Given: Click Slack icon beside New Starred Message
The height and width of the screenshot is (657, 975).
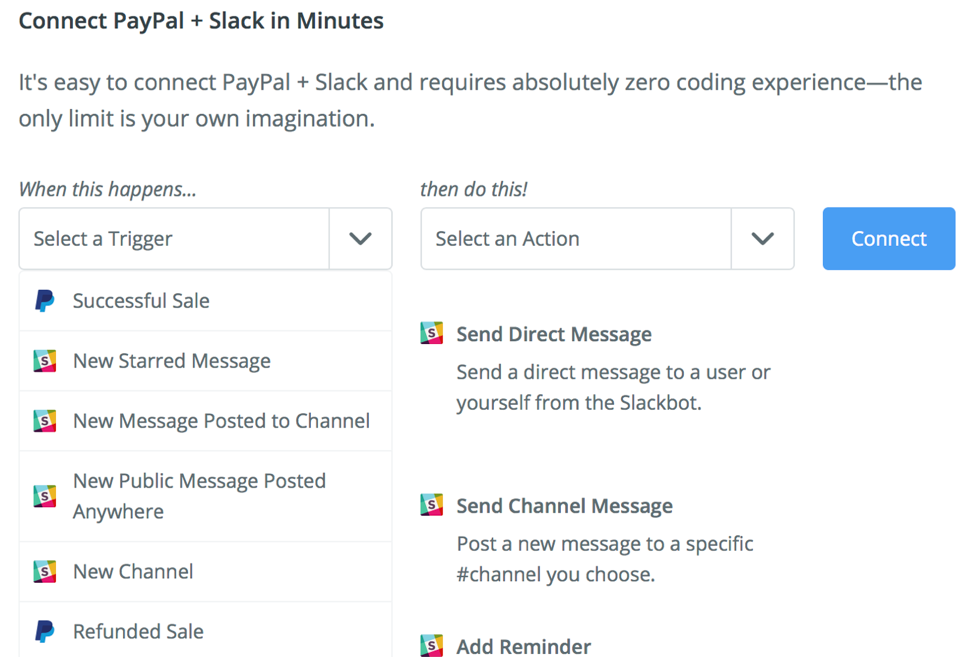Looking at the screenshot, I should click(x=45, y=361).
